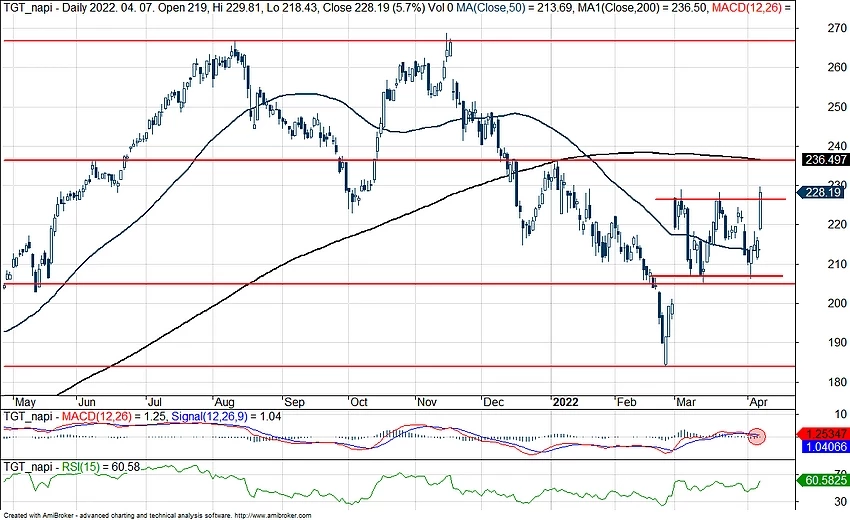Click the 270 price axis label

[836, 28]
